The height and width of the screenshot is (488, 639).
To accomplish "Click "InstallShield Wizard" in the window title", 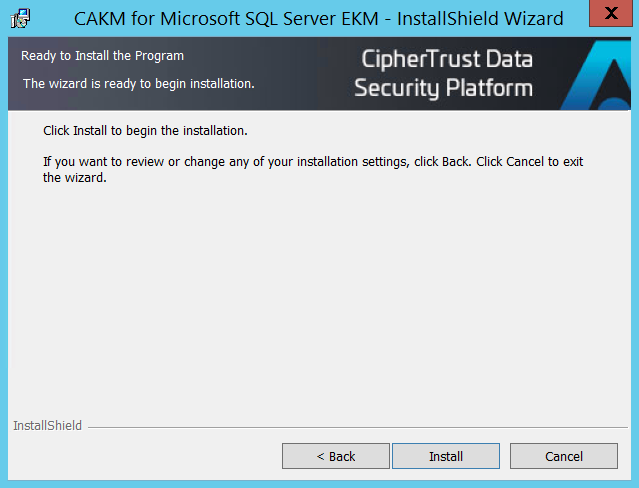I will [480, 19].
